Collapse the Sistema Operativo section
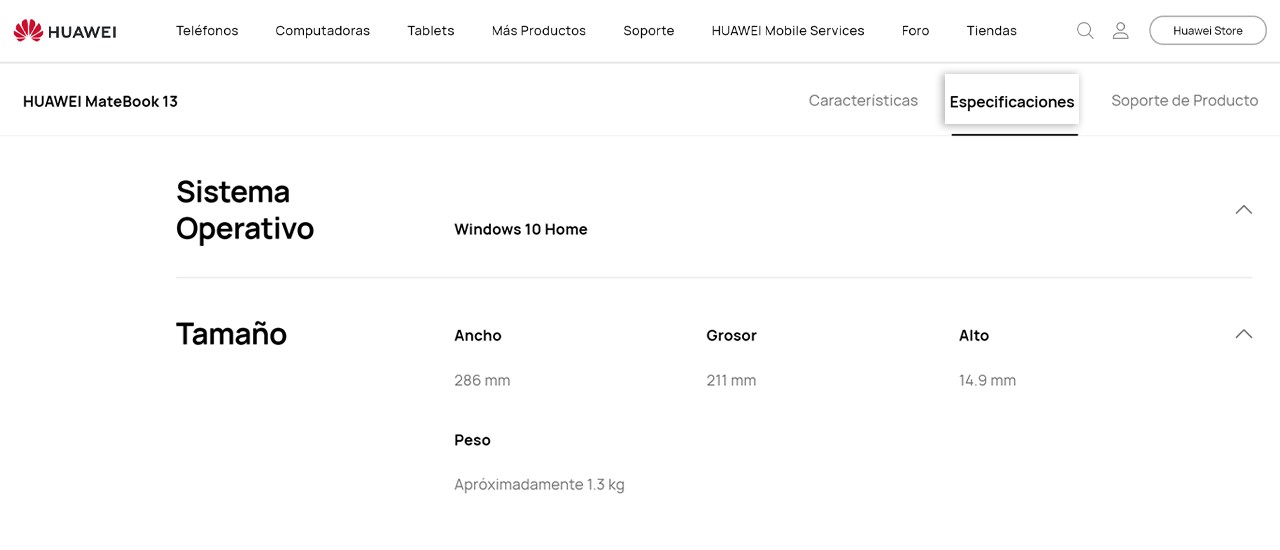Image resolution: width=1280 pixels, height=550 pixels. pyautogui.click(x=1244, y=209)
